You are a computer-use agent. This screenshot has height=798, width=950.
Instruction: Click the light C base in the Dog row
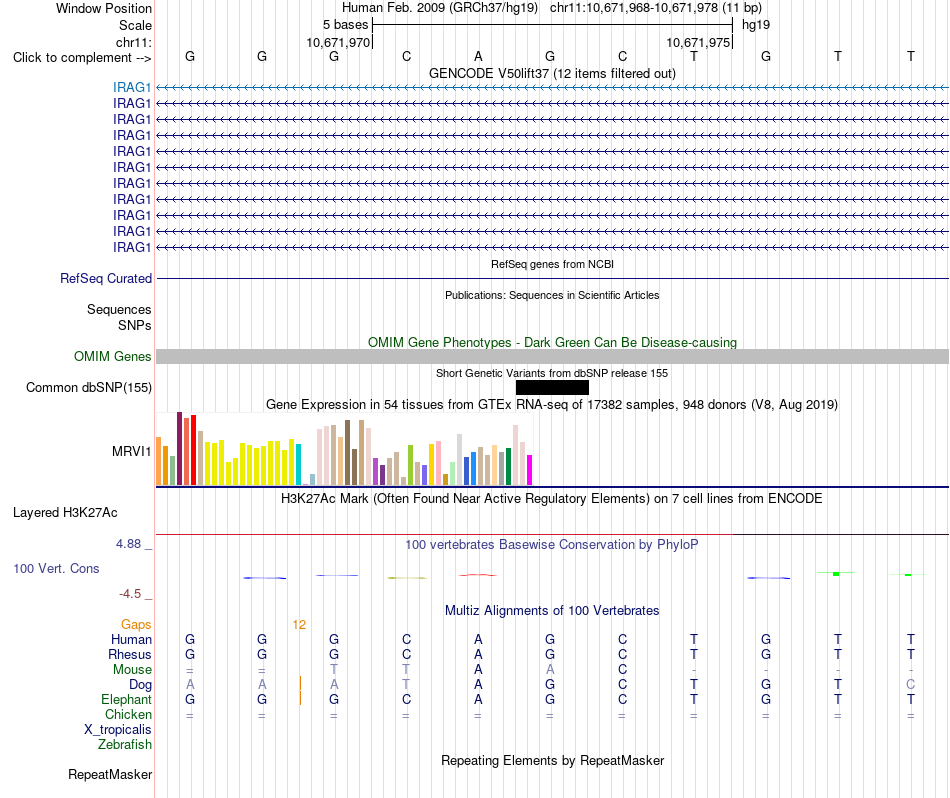910,685
